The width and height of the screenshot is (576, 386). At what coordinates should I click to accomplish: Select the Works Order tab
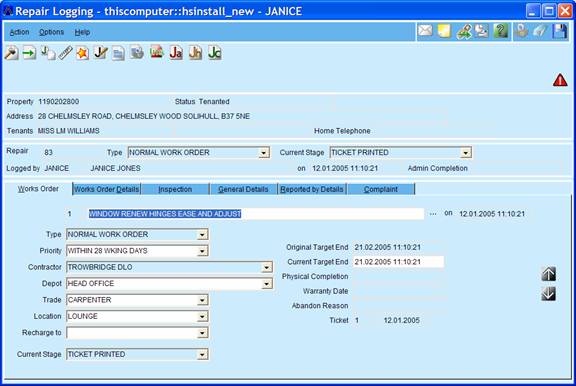[38, 189]
